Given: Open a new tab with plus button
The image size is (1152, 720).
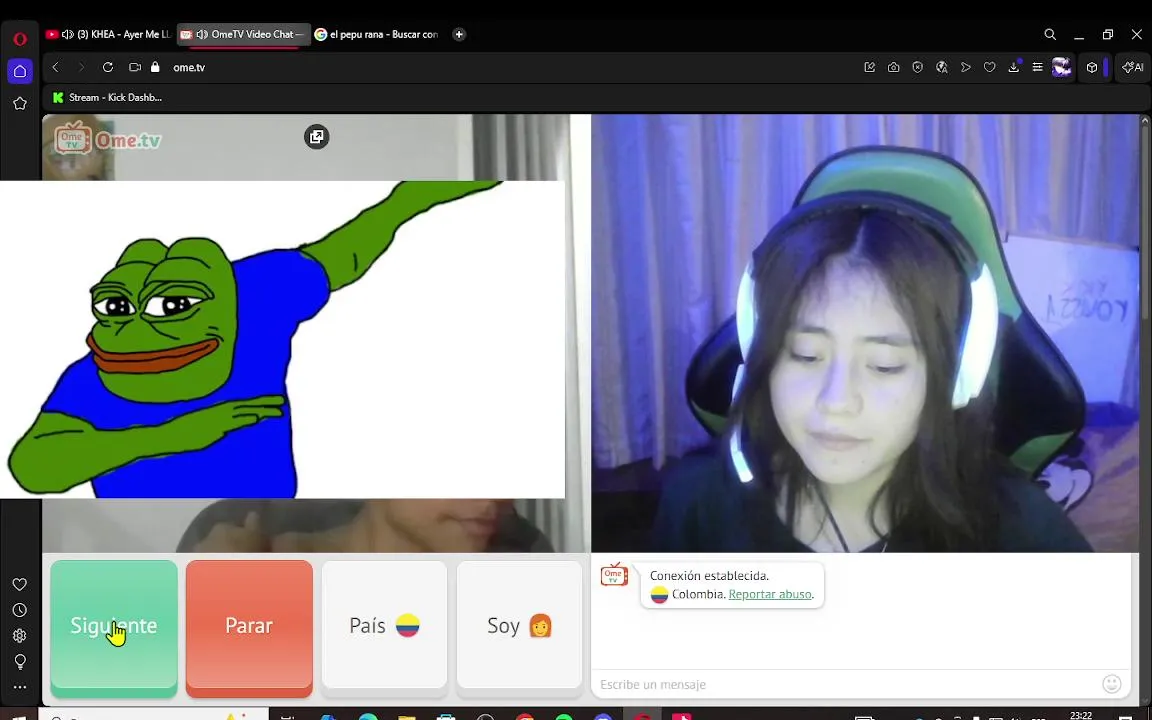Looking at the screenshot, I should point(458,35).
